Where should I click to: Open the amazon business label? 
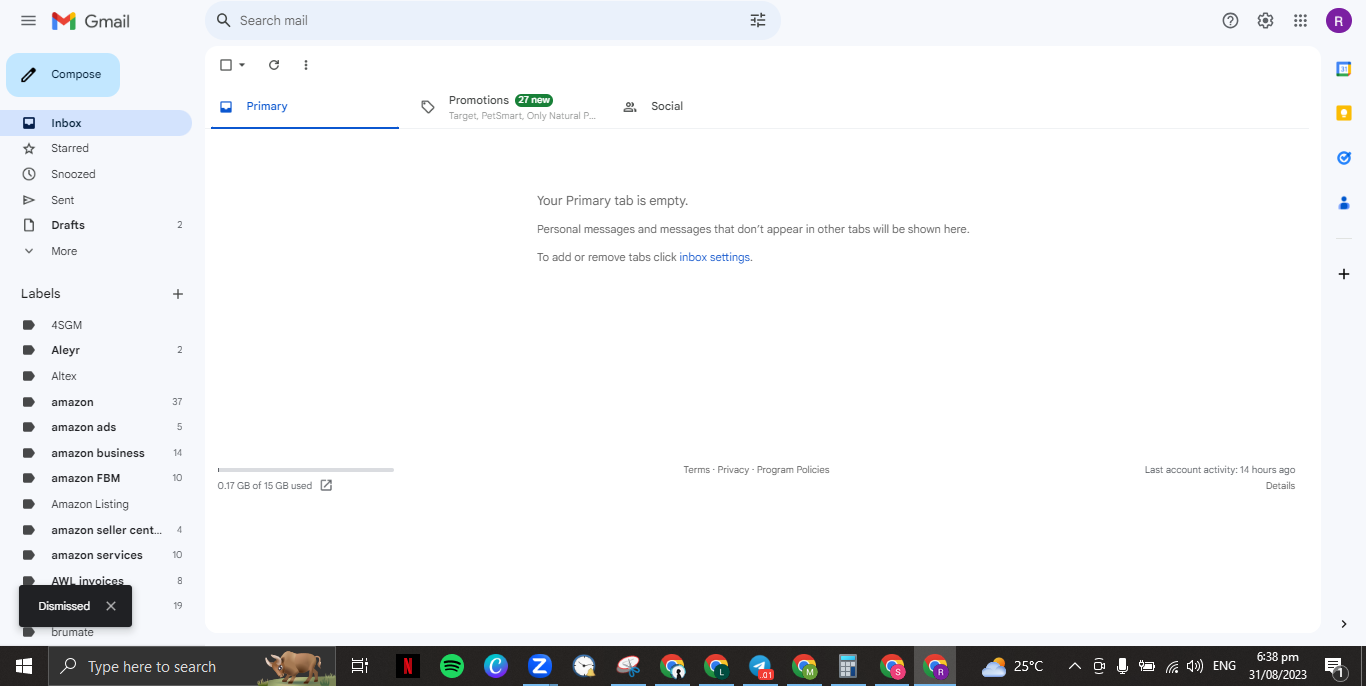(96, 453)
